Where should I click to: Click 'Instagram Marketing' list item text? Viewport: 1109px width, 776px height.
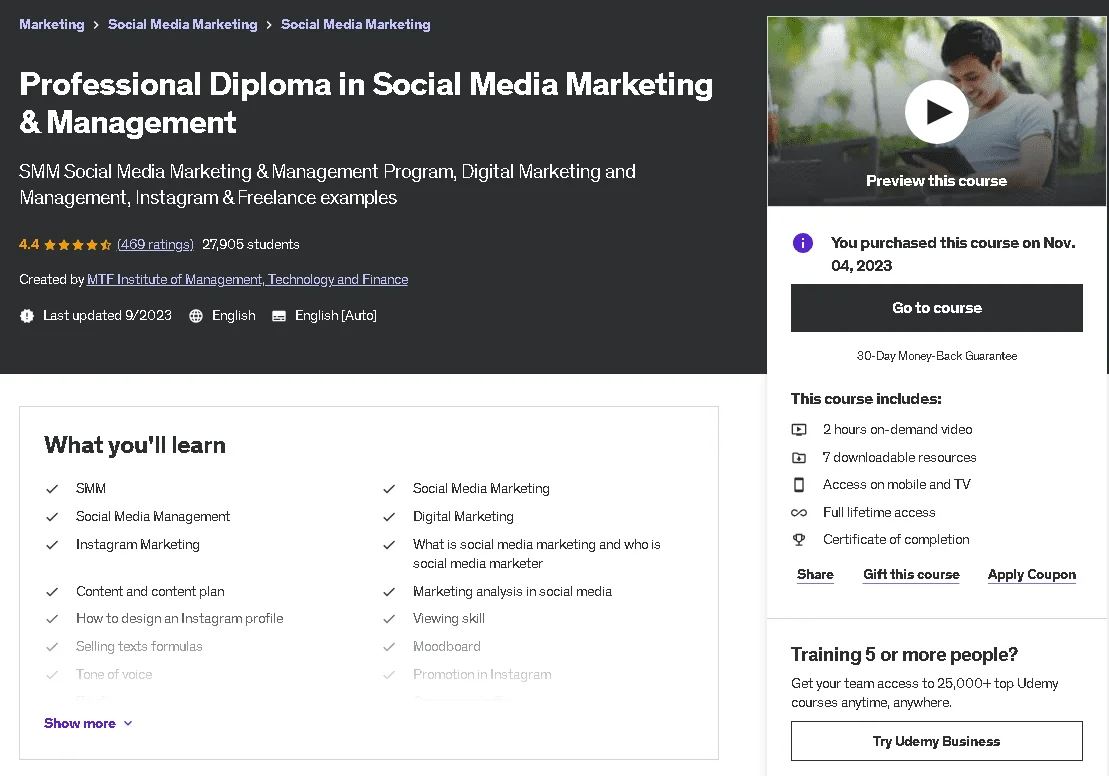pos(138,545)
